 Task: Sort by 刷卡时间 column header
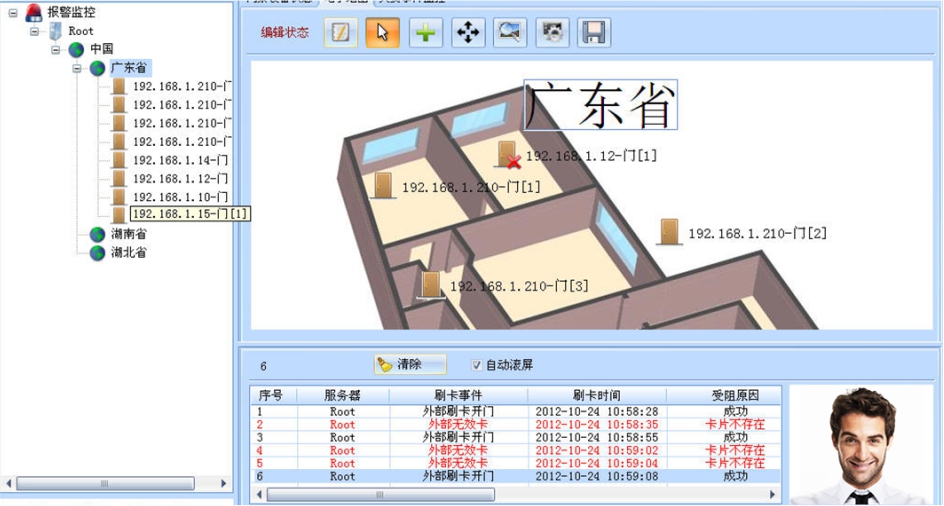(x=597, y=396)
